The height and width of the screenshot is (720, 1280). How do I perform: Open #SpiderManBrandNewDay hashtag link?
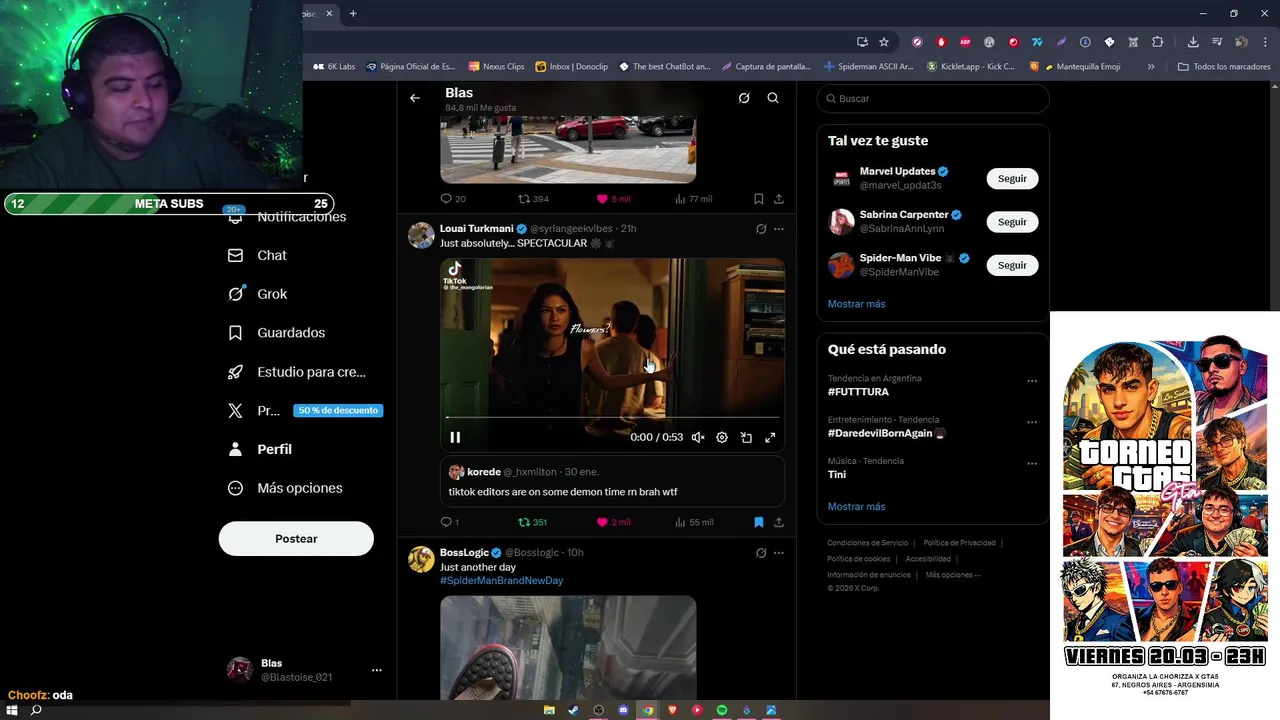[501, 581]
